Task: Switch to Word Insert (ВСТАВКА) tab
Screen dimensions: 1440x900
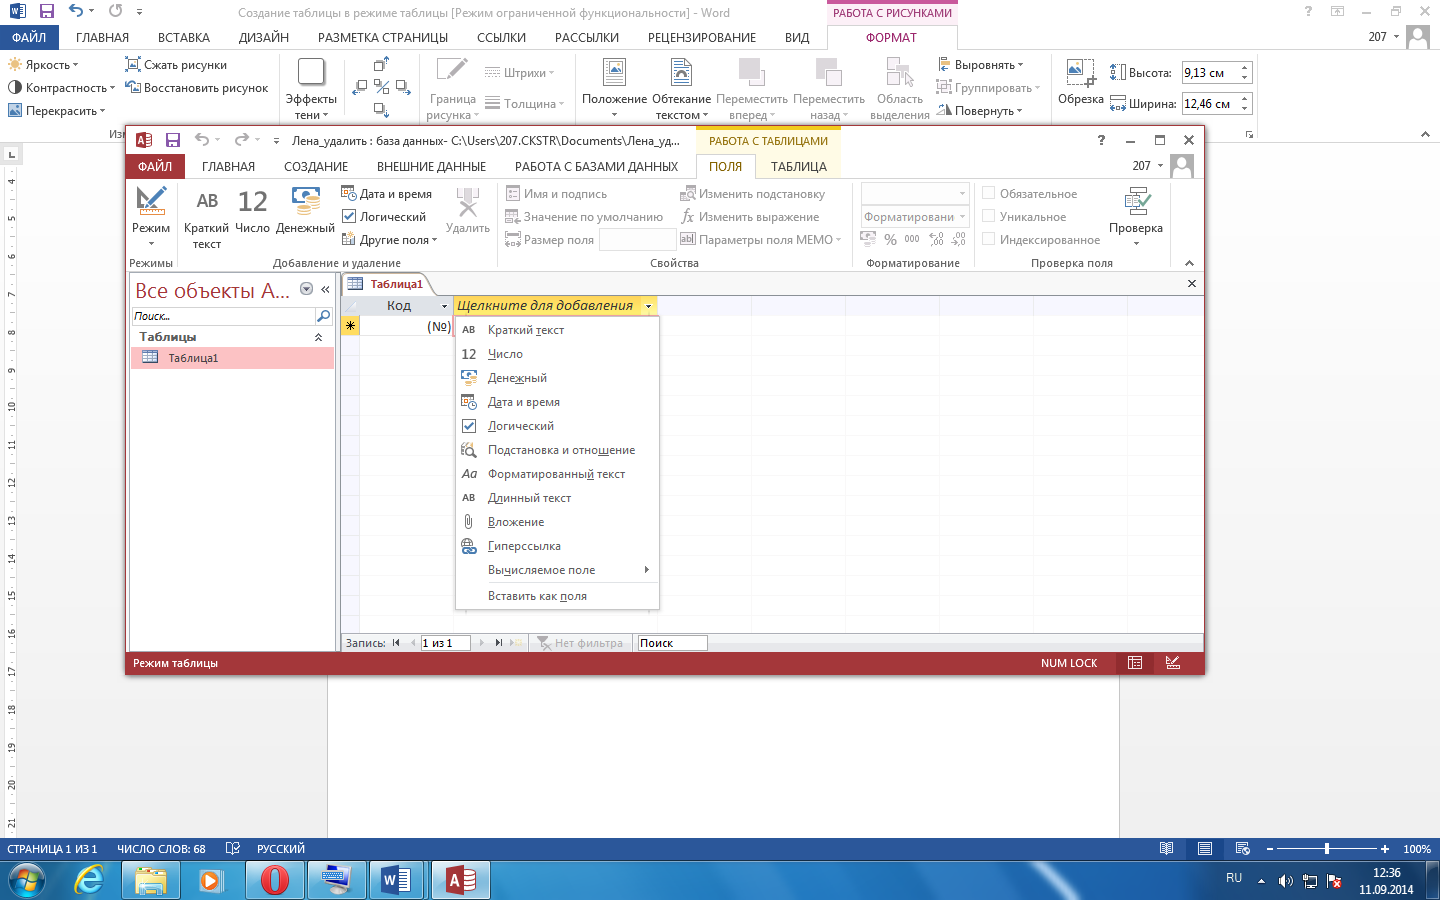Action: 184,37
